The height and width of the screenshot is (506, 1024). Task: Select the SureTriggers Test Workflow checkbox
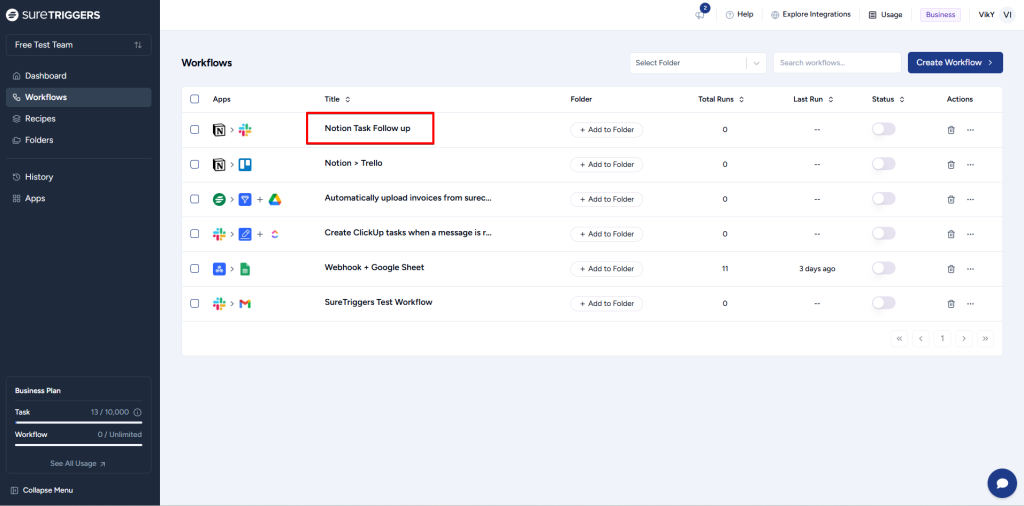[194, 303]
